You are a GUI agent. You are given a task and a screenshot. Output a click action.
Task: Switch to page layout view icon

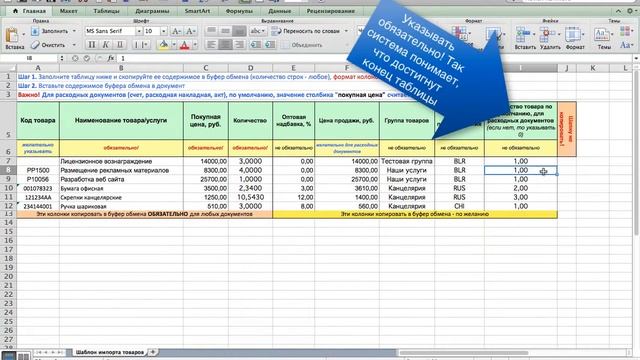tap(23, 356)
